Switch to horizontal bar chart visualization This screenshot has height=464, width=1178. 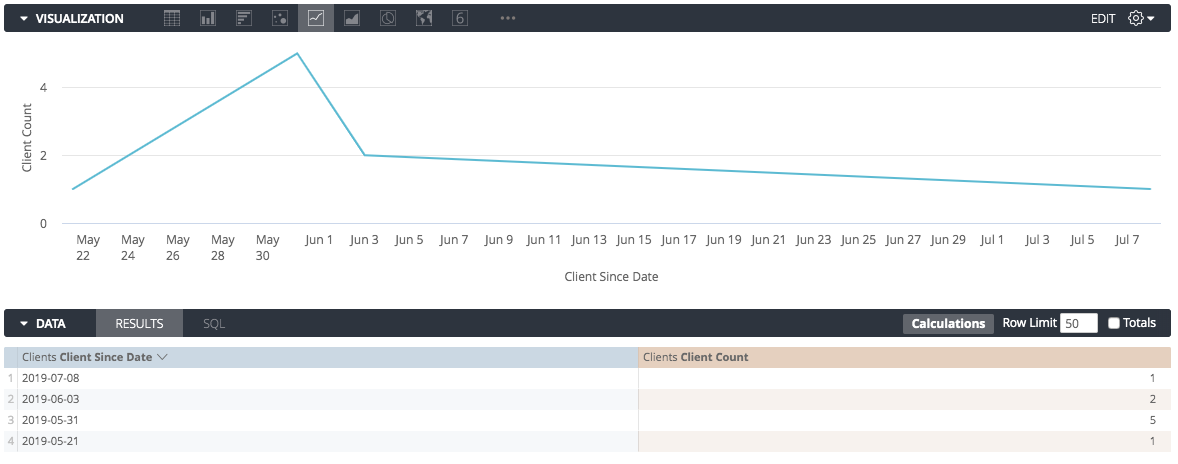click(x=243, y=18)
